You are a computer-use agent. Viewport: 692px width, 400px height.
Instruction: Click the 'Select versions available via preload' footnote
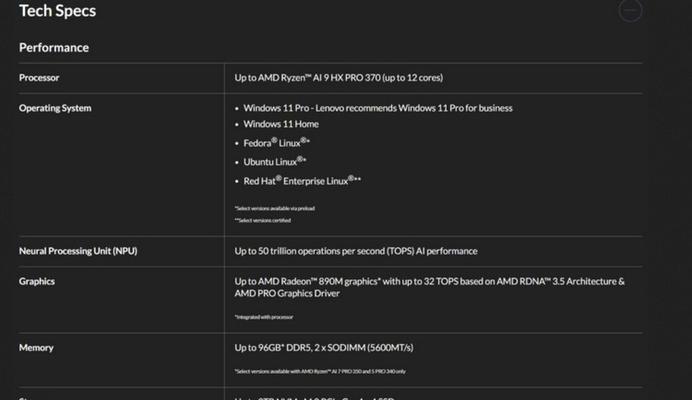pos(275,208)
